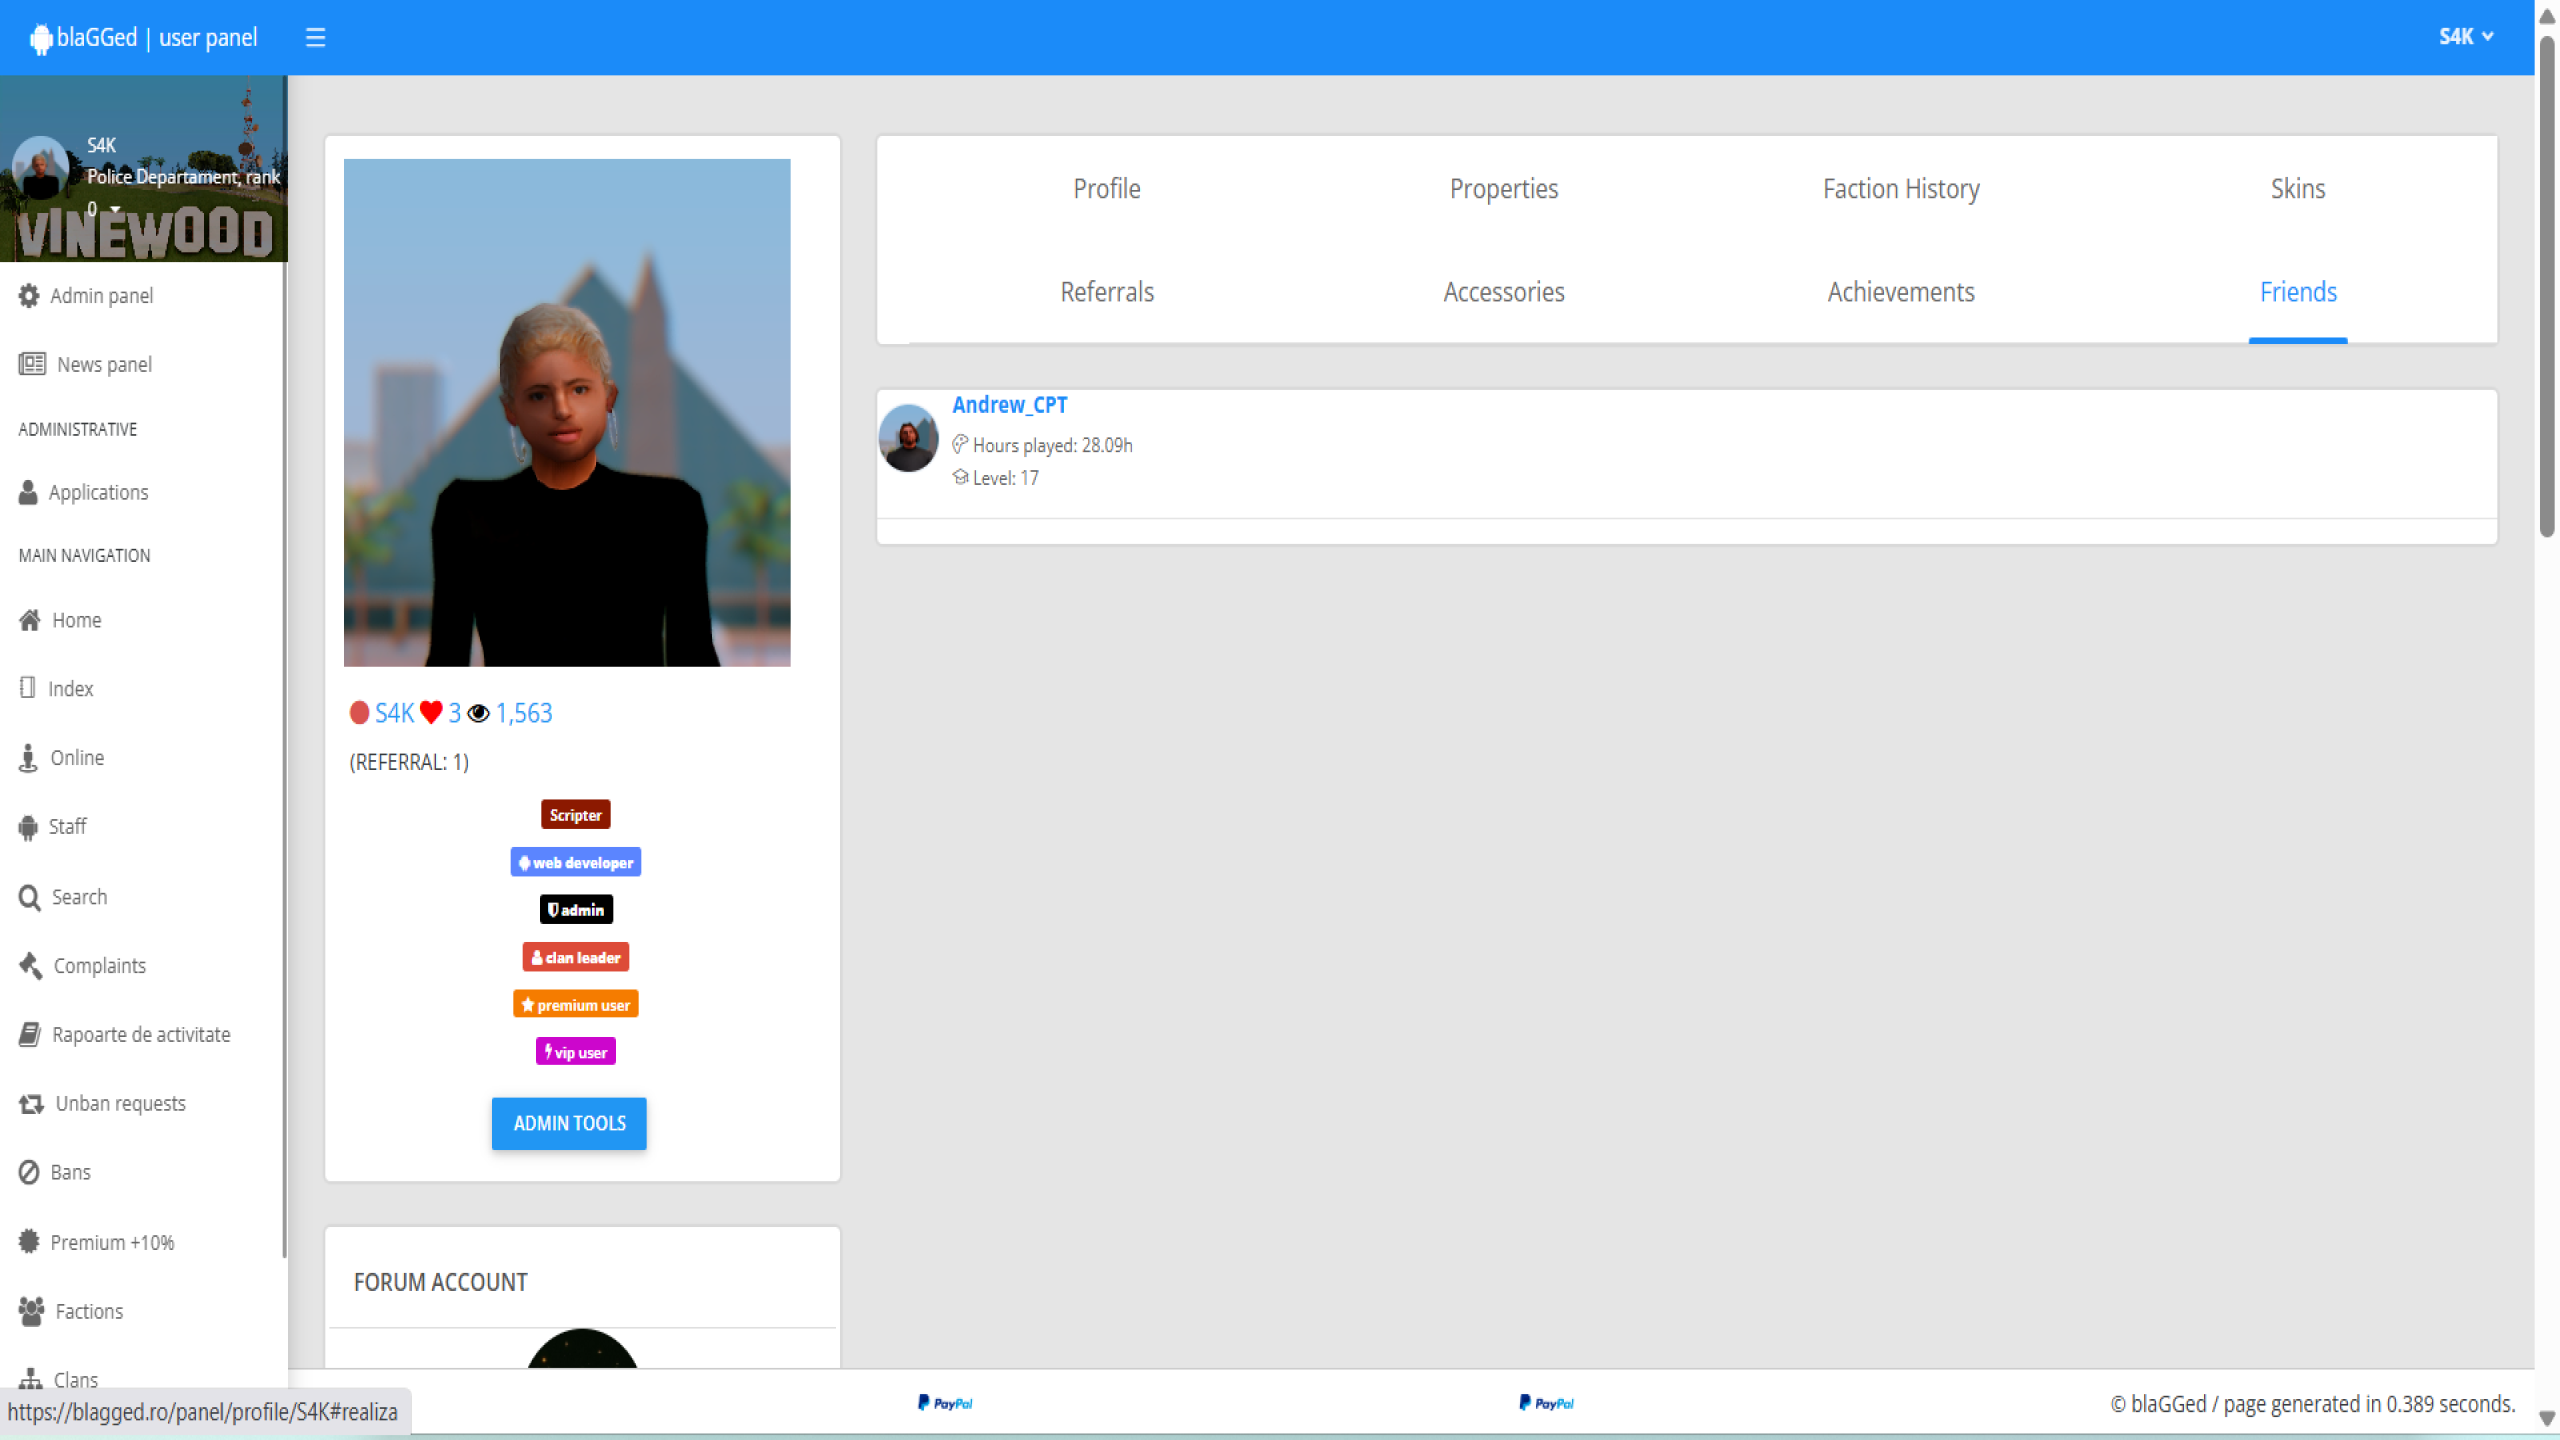Click the News panel newspaper icon
The image size is (2560, 1440).
point(32,364)
